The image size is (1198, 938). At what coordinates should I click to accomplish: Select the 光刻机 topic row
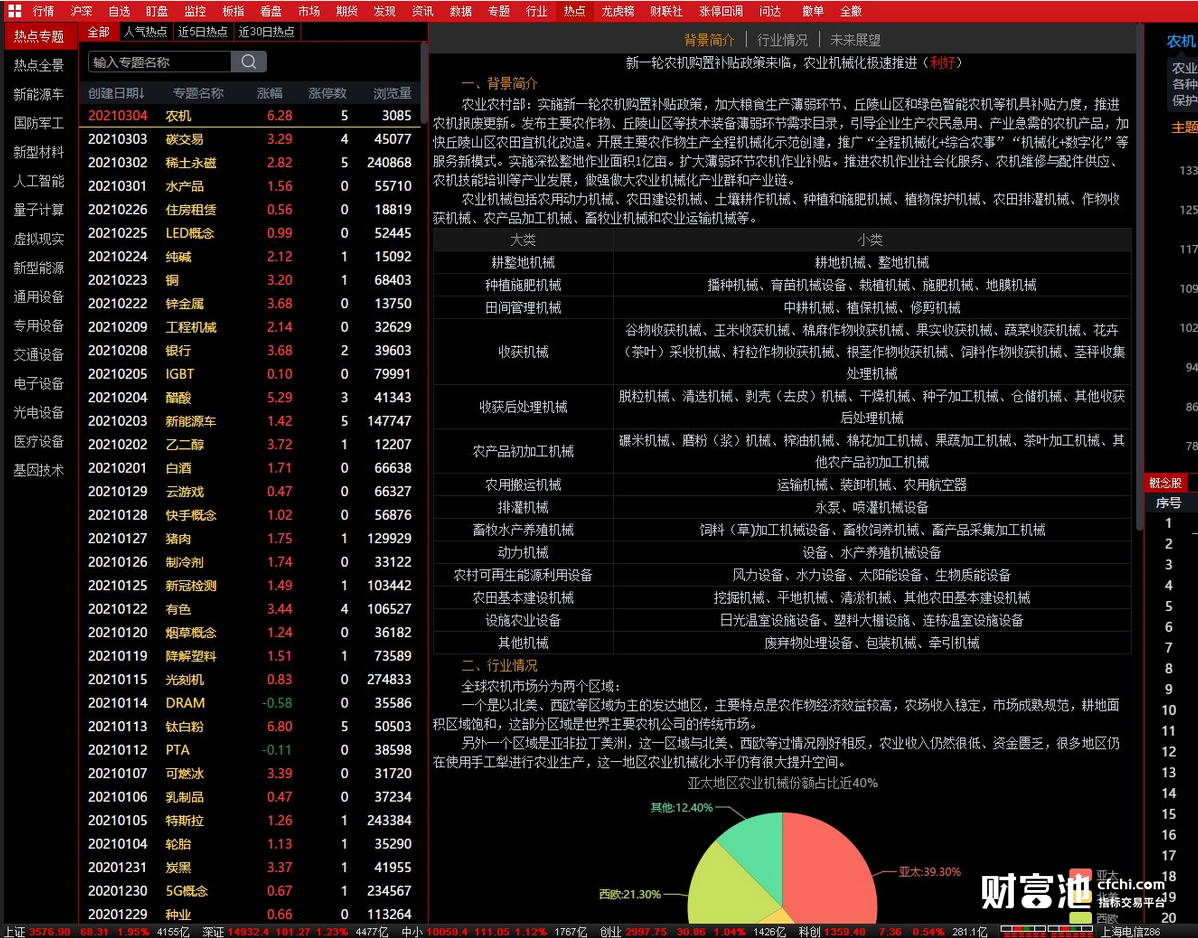click(250, 679)
